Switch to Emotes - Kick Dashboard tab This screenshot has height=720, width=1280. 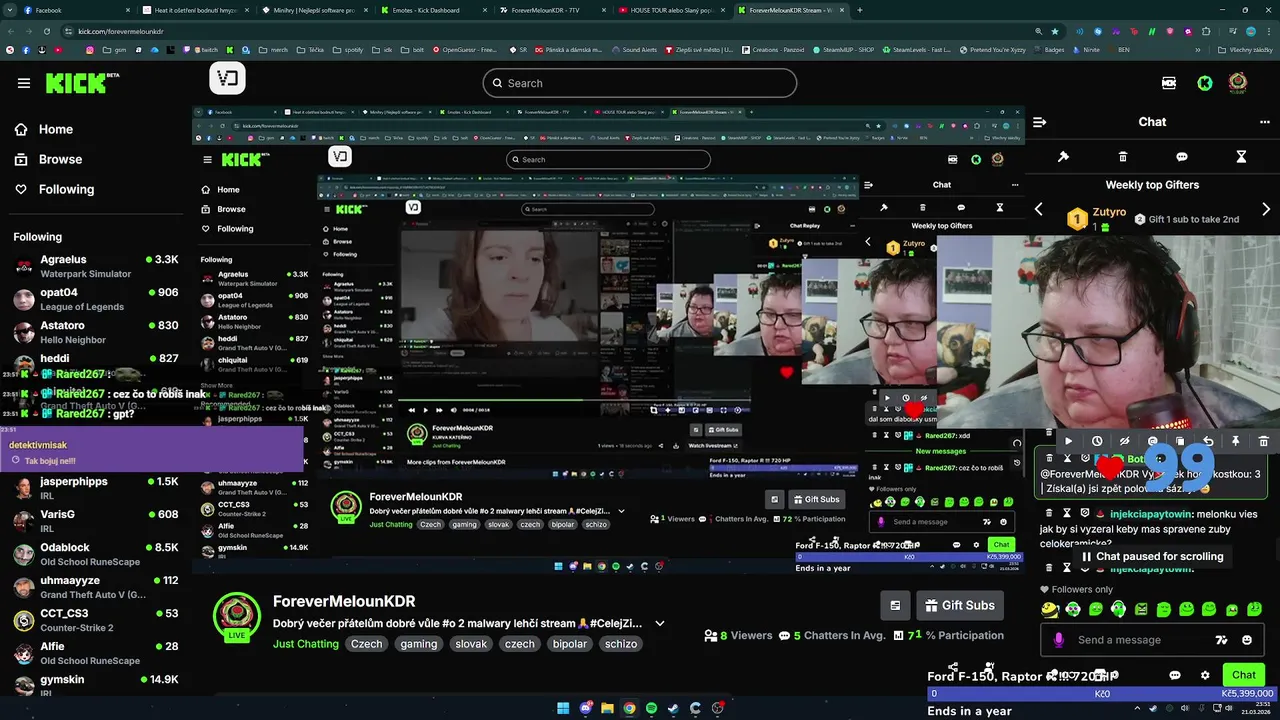[x=432, y=10]
